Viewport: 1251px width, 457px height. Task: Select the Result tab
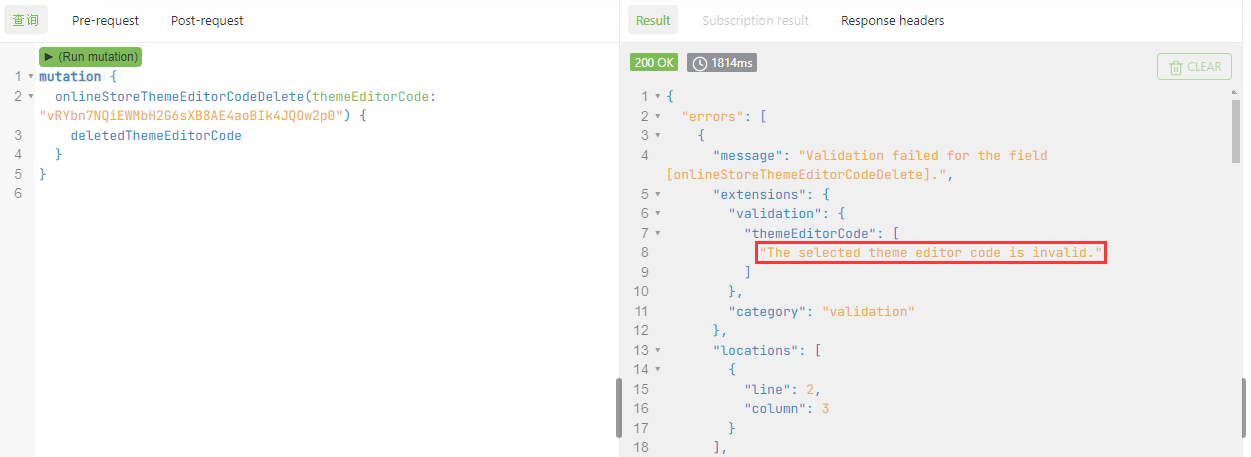[653, 20]
